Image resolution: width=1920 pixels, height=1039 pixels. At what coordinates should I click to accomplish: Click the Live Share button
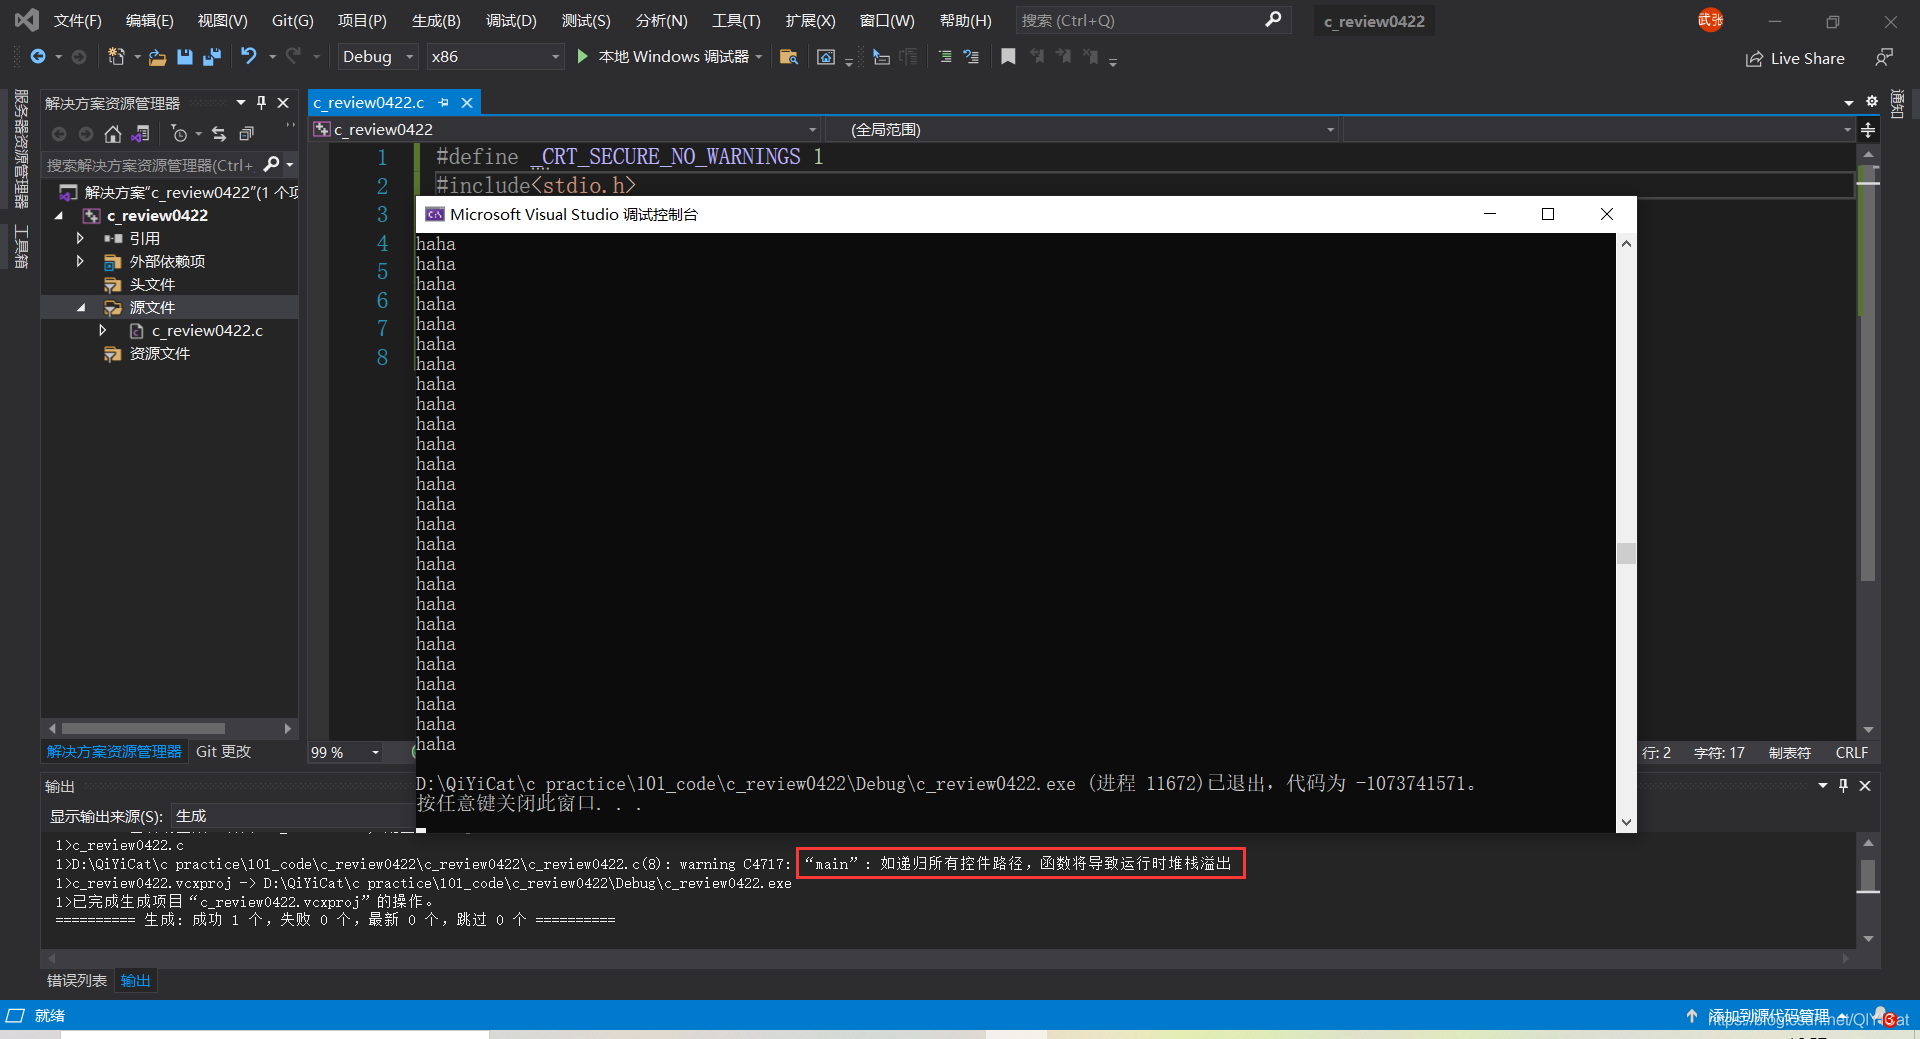tap(1796, 58)
